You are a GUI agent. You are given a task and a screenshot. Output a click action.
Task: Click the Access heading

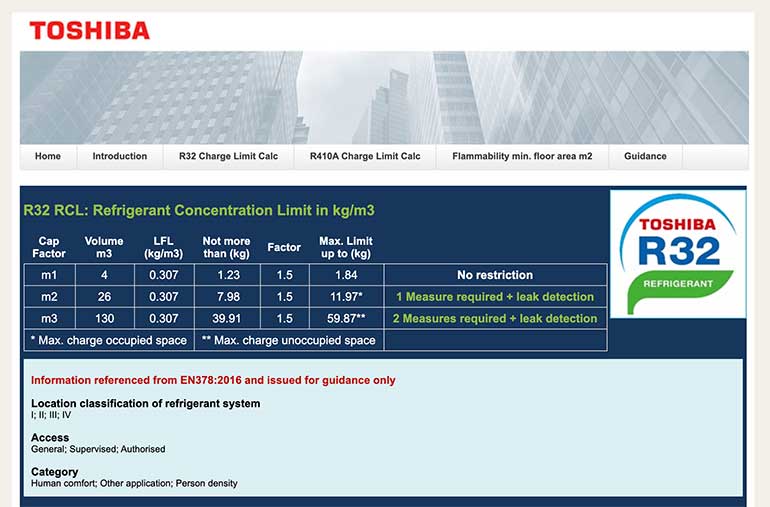pyautogui.click(x=50, y=437)
